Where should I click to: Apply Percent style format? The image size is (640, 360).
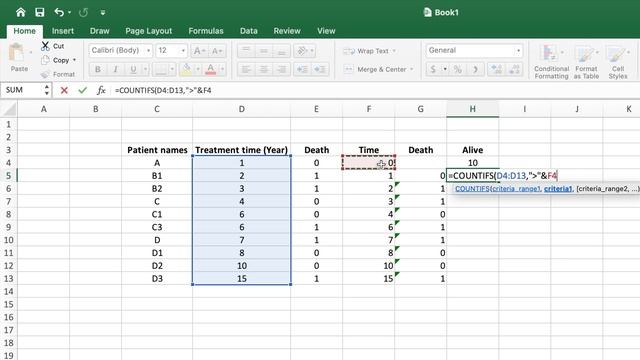[x=458, y=69]
